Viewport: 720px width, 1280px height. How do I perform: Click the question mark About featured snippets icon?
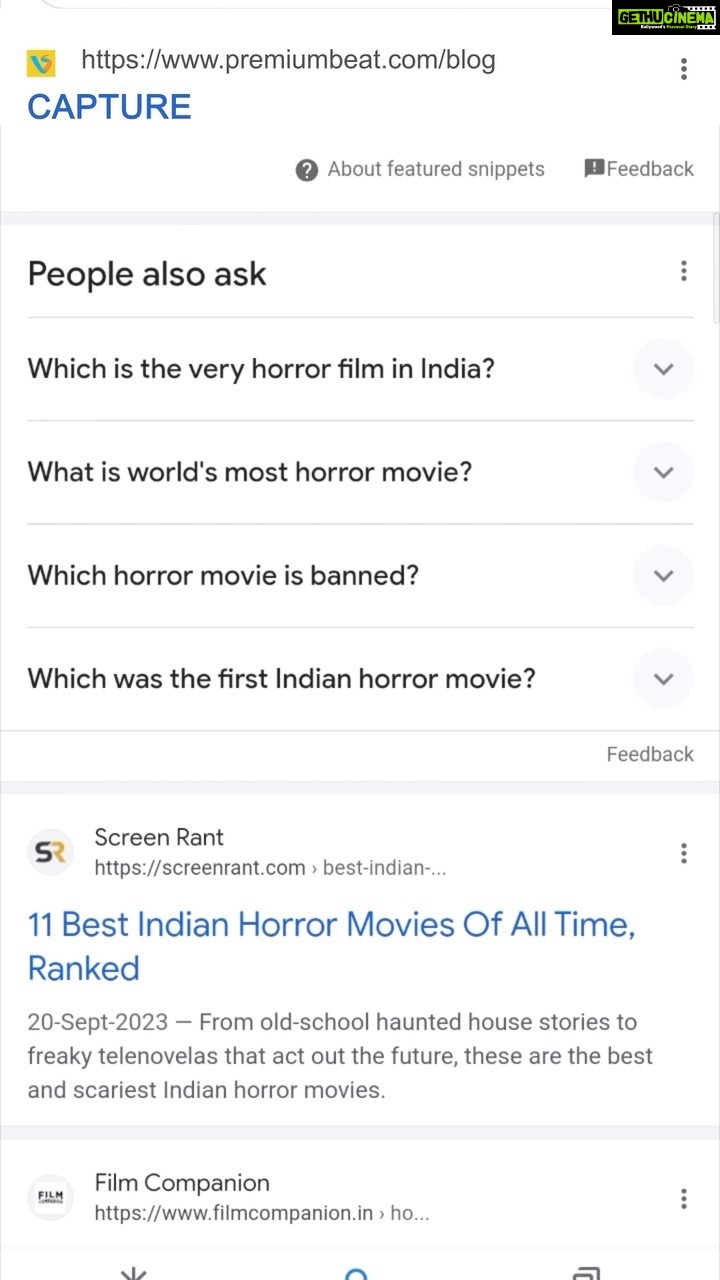[x=307, y=170]
